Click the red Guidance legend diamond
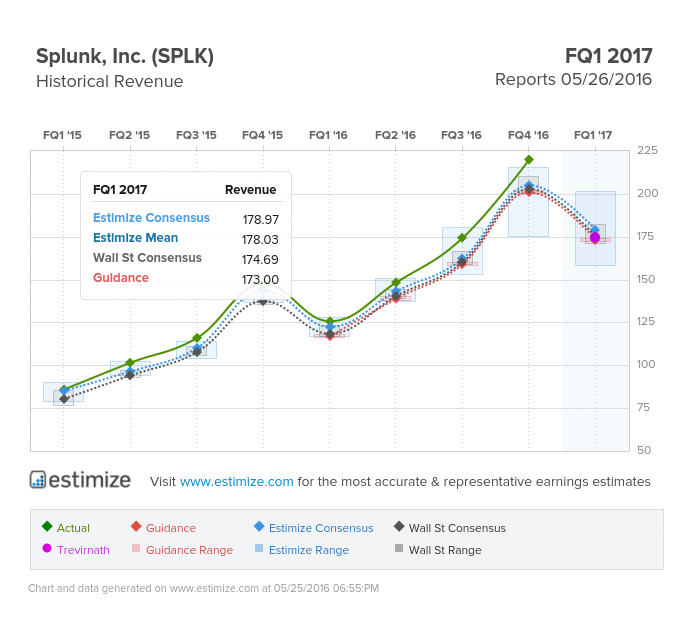 (136, 526)
